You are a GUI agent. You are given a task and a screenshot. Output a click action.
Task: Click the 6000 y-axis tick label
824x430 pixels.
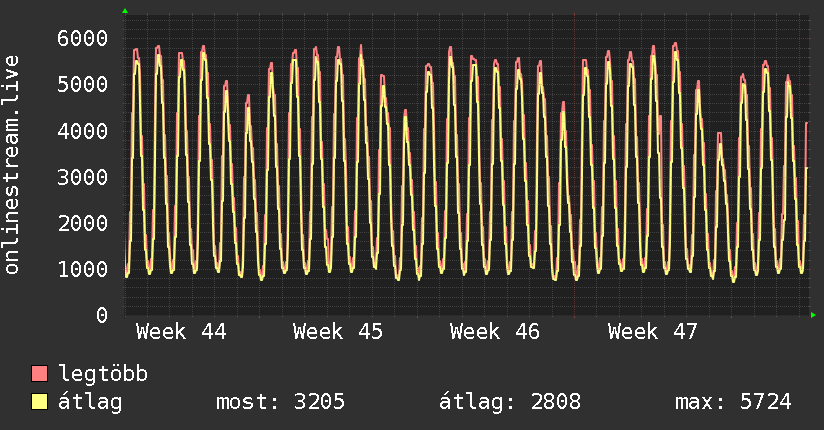tap(81, 39)
